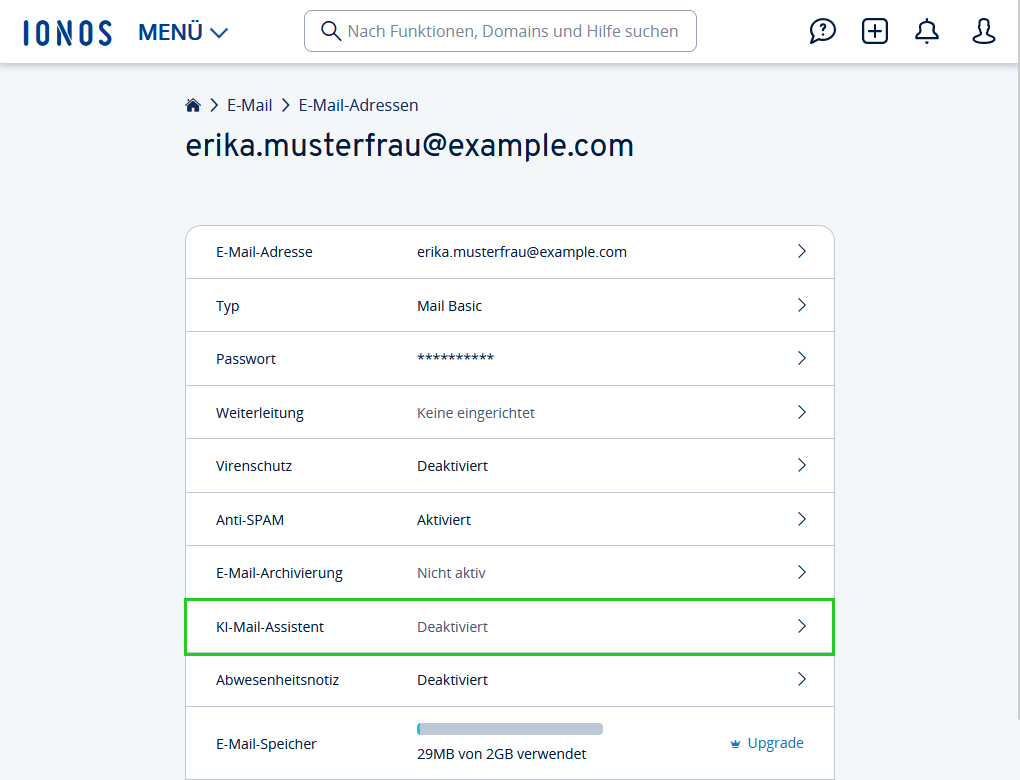Open the E-Mail breadcrumb link
The width and height of the screenshot is (1020, 780).
(x=249, y=105)
